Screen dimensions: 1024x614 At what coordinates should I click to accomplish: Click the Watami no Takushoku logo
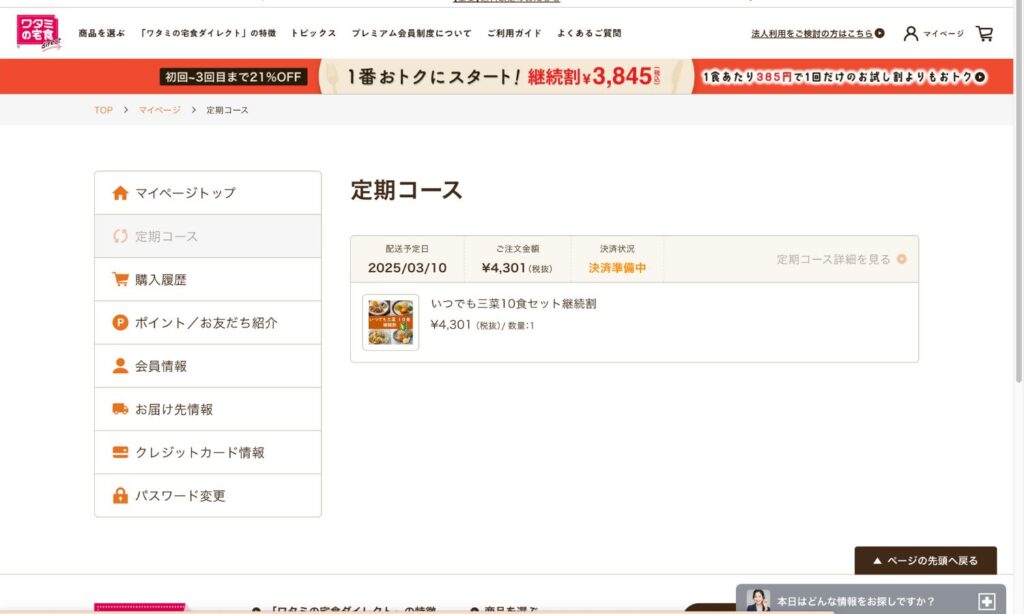tap(38, 33)
